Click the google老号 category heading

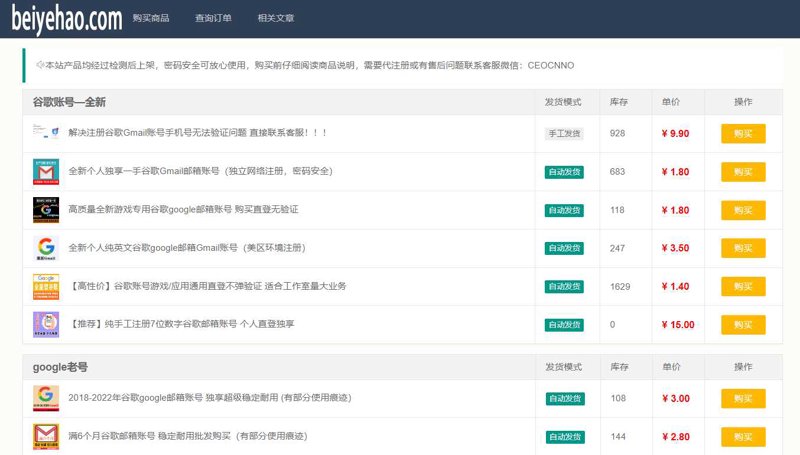click(60, 367)
